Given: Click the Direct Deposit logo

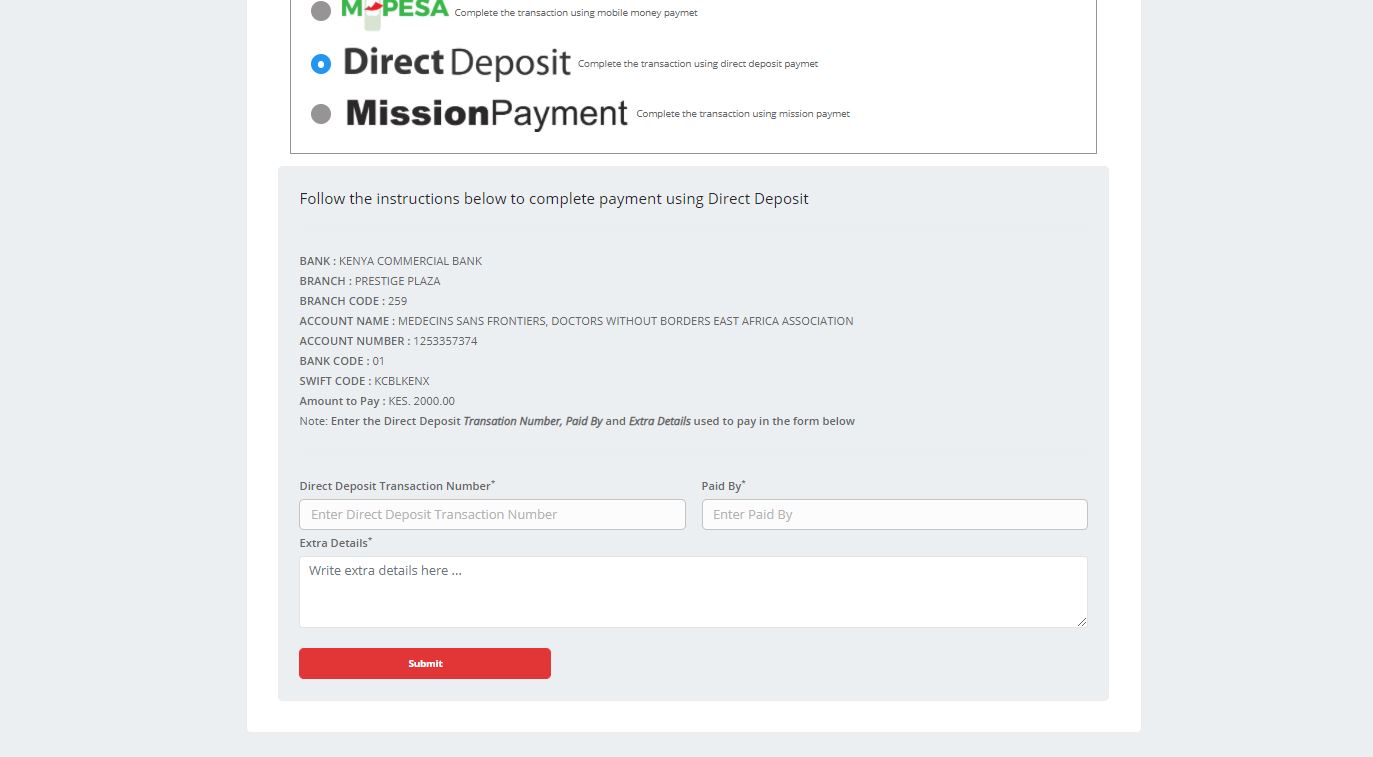Looking at the screenshot, I should [x=457, y=63].
